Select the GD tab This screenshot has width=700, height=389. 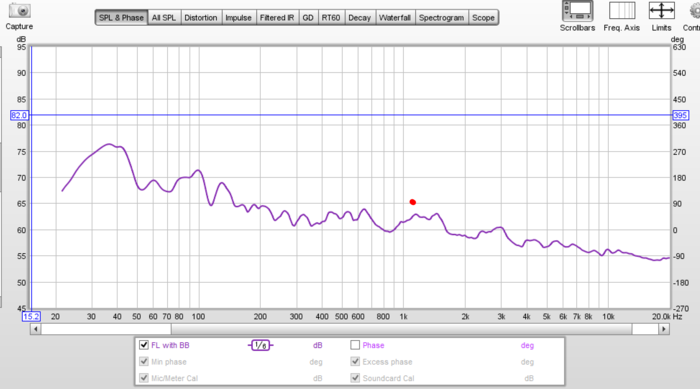tap(308, 18)
